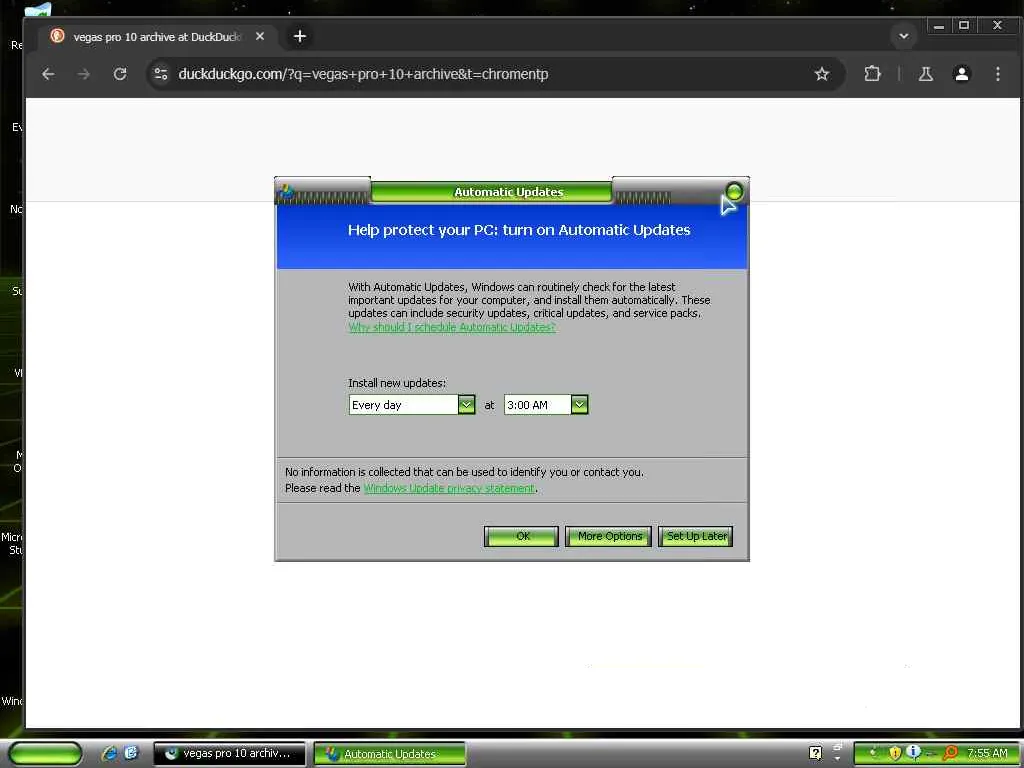The image size is (1024, 768).
Task: Close the Automatic Updates dialog
Action: tap(734, 191)
